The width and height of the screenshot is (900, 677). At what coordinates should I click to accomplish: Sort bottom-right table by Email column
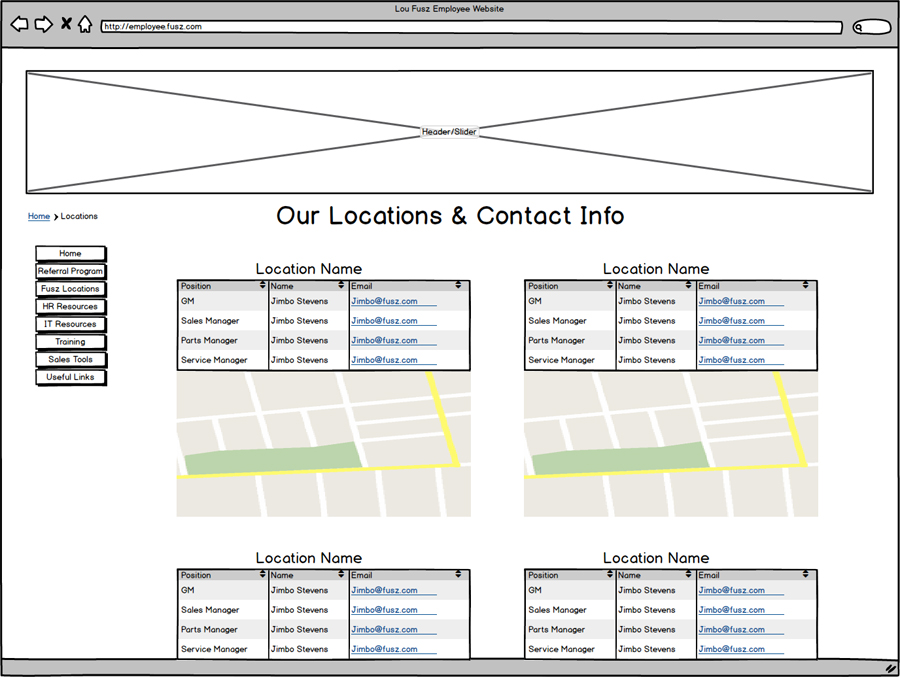pos(805,574)
